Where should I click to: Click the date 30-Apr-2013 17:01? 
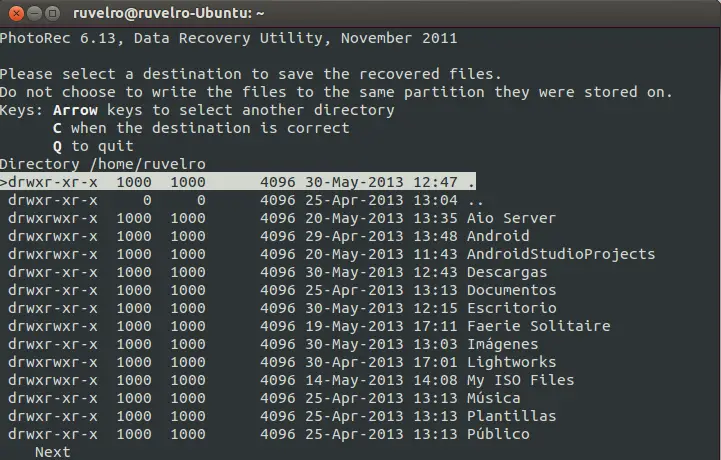pyautogui.click(x=381, y=362)
